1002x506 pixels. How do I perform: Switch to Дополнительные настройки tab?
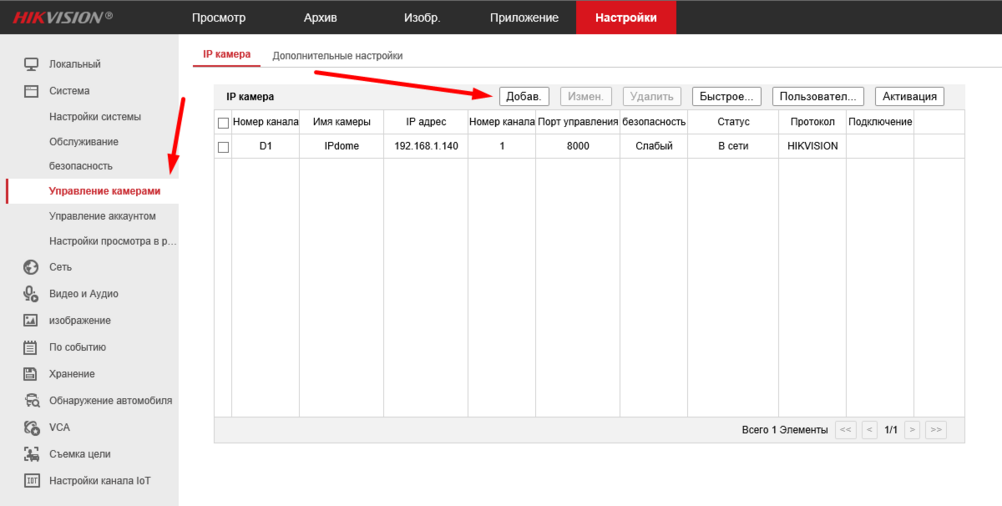coord(337,56)
